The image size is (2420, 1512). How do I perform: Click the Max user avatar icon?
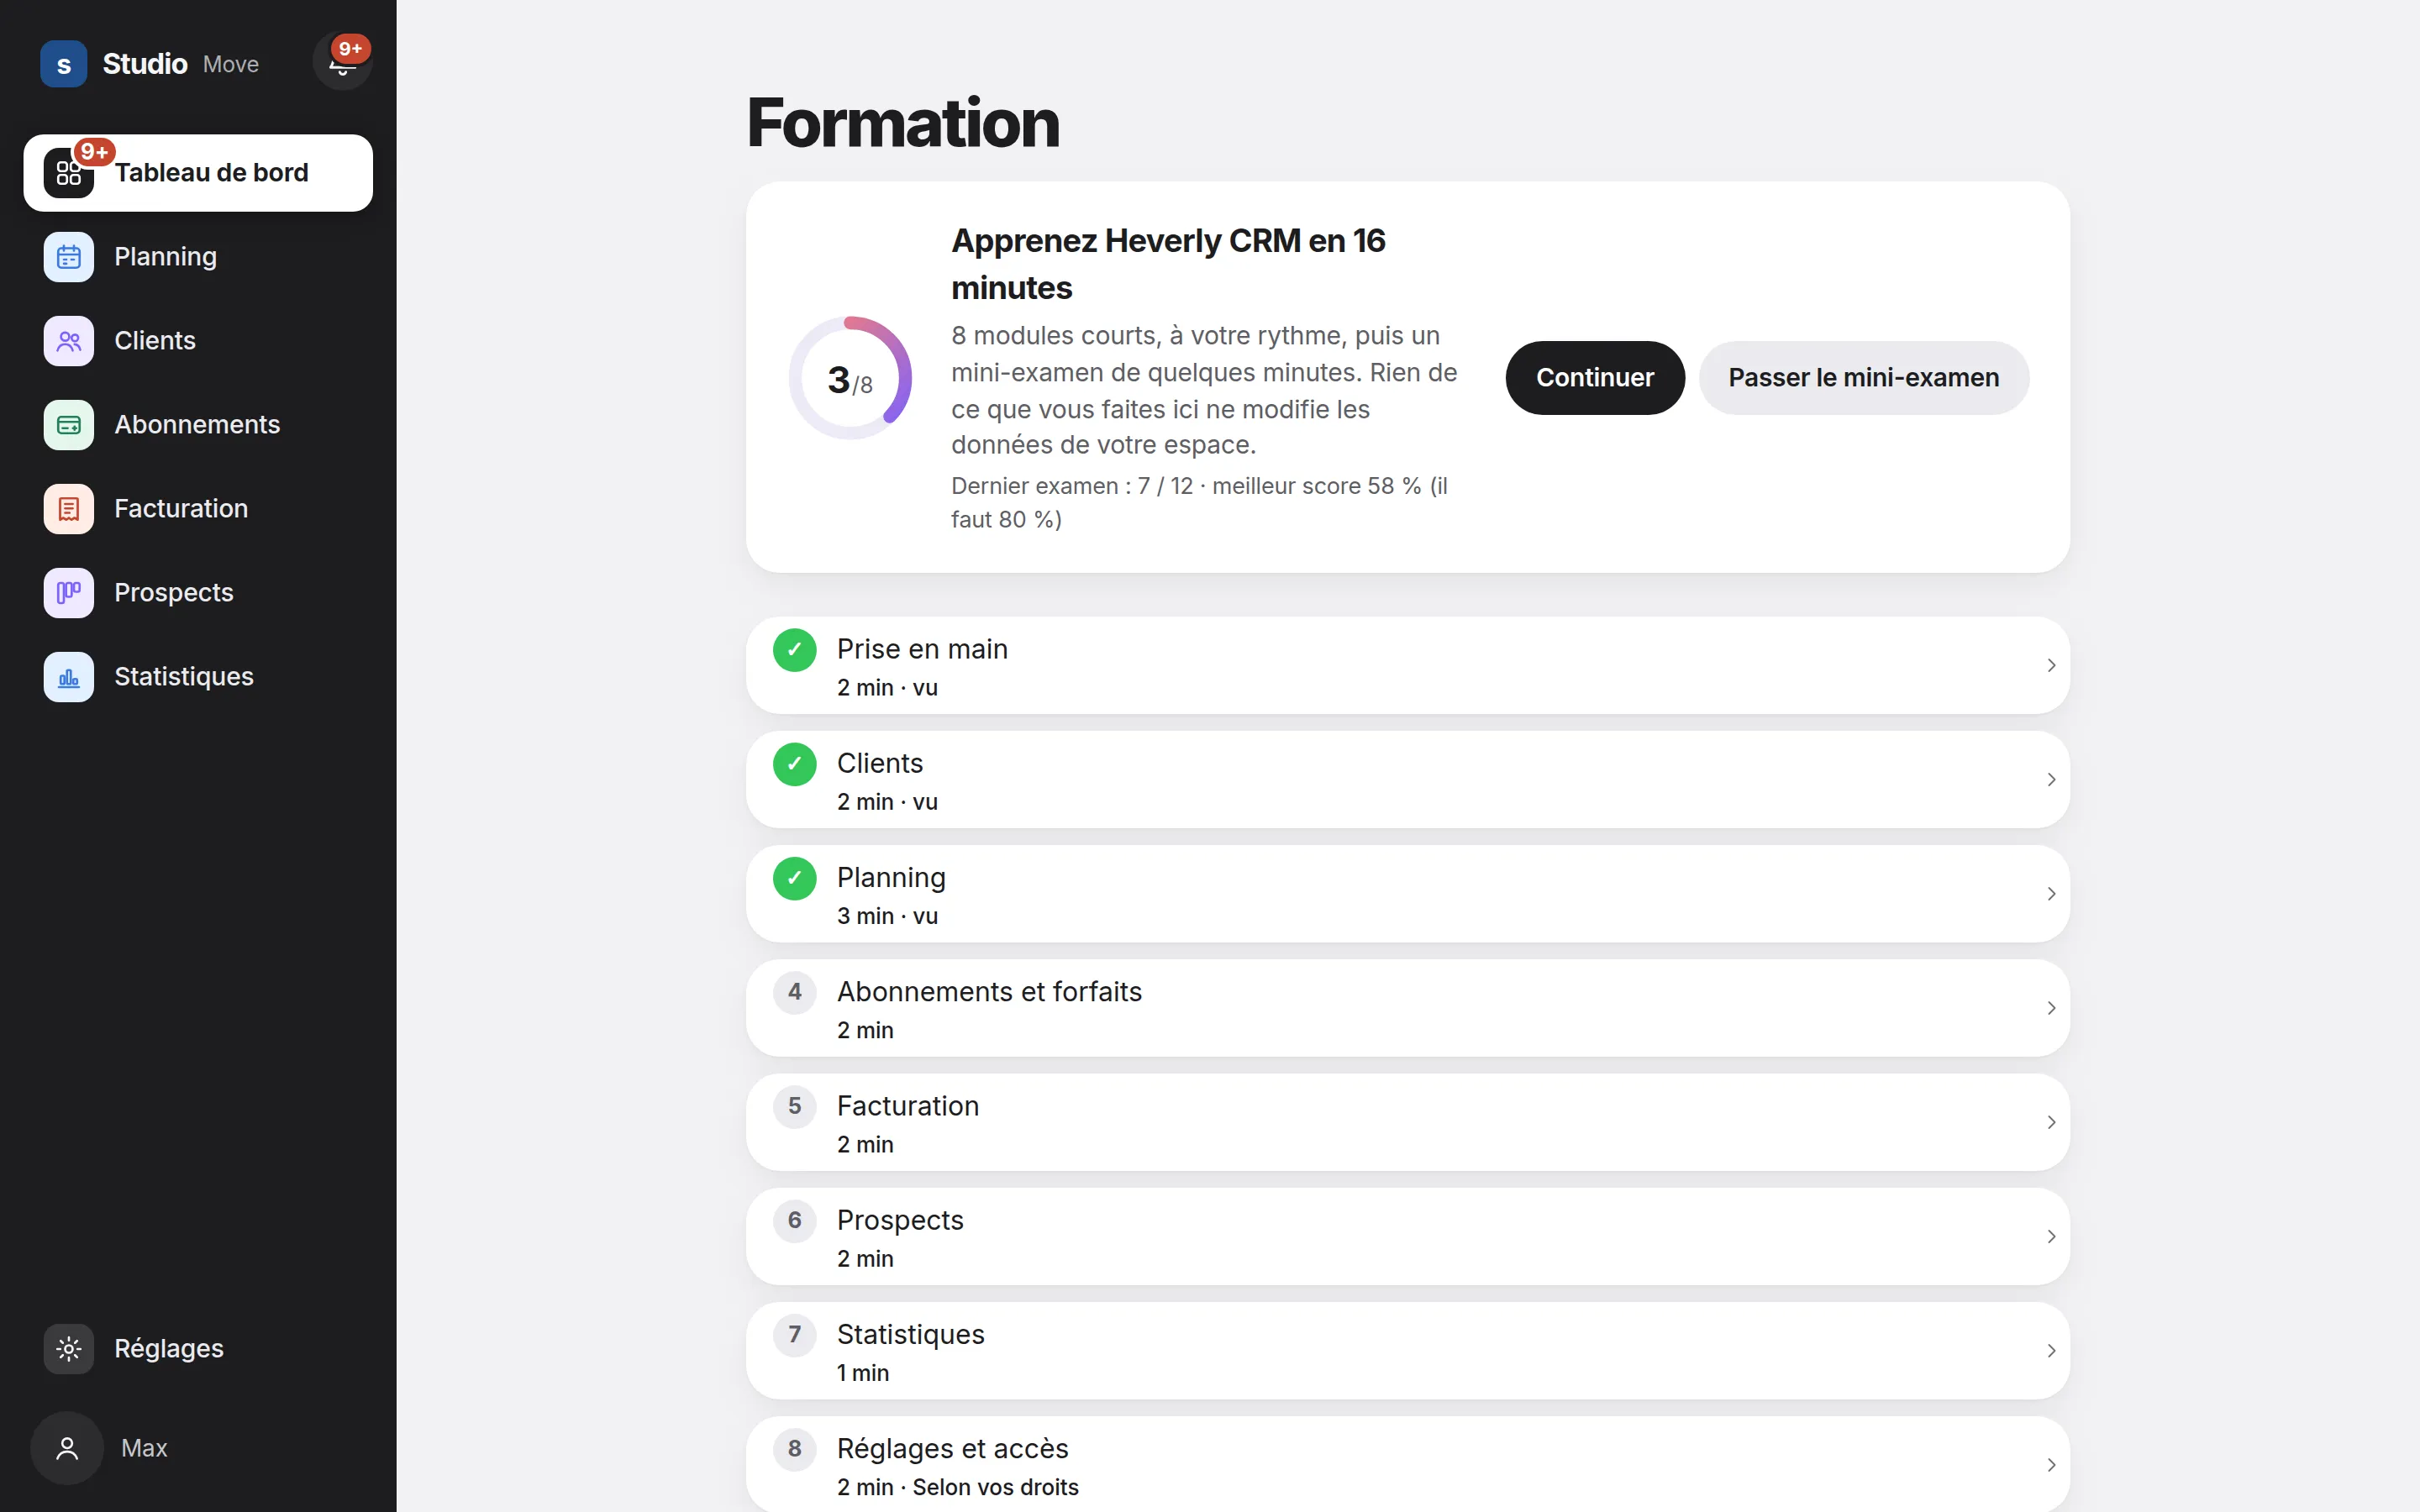pyautogui.click(x=67, y=1448)
